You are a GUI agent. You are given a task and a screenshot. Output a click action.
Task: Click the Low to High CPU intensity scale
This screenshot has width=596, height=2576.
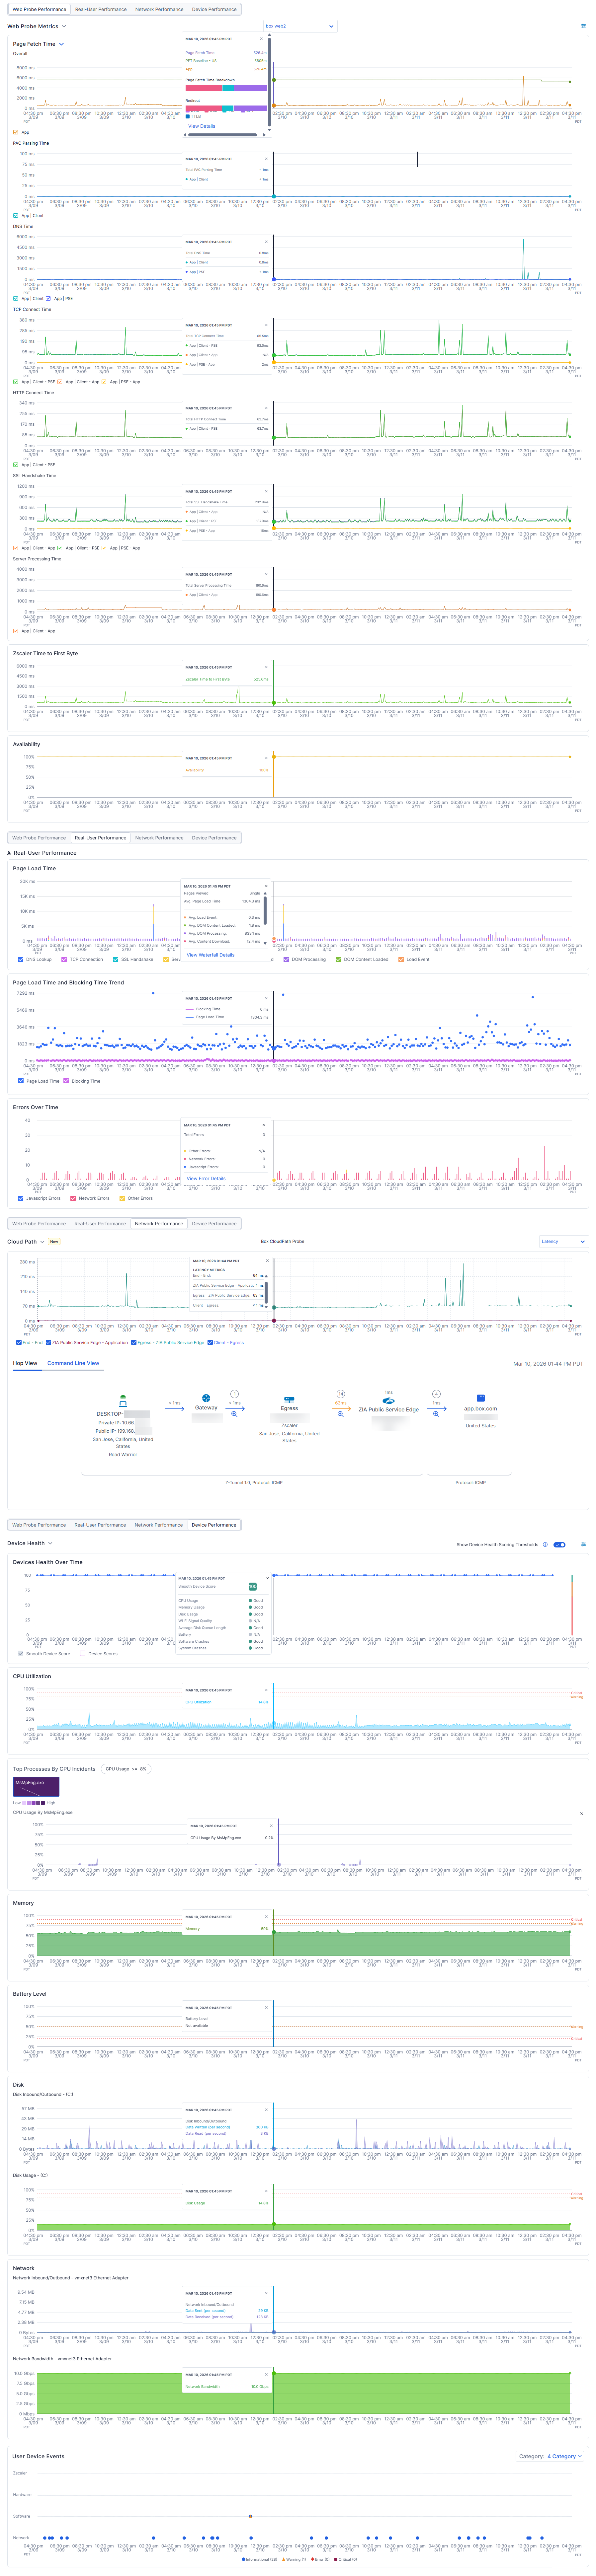click(34, 1803)
